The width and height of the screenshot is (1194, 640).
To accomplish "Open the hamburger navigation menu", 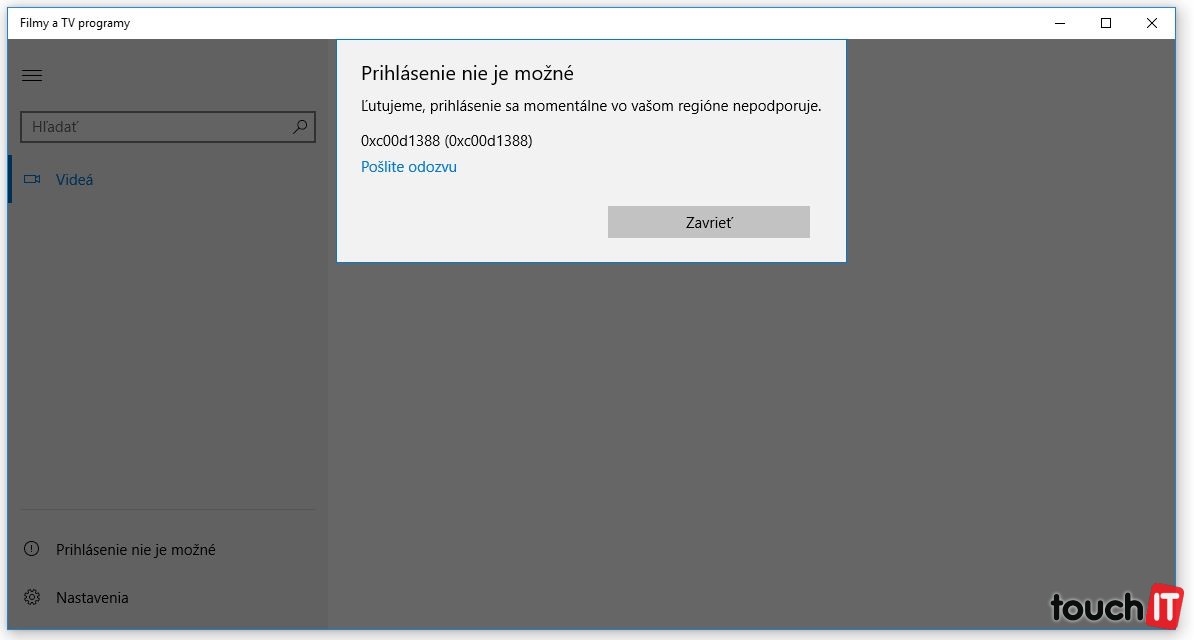I will (32, 76).
